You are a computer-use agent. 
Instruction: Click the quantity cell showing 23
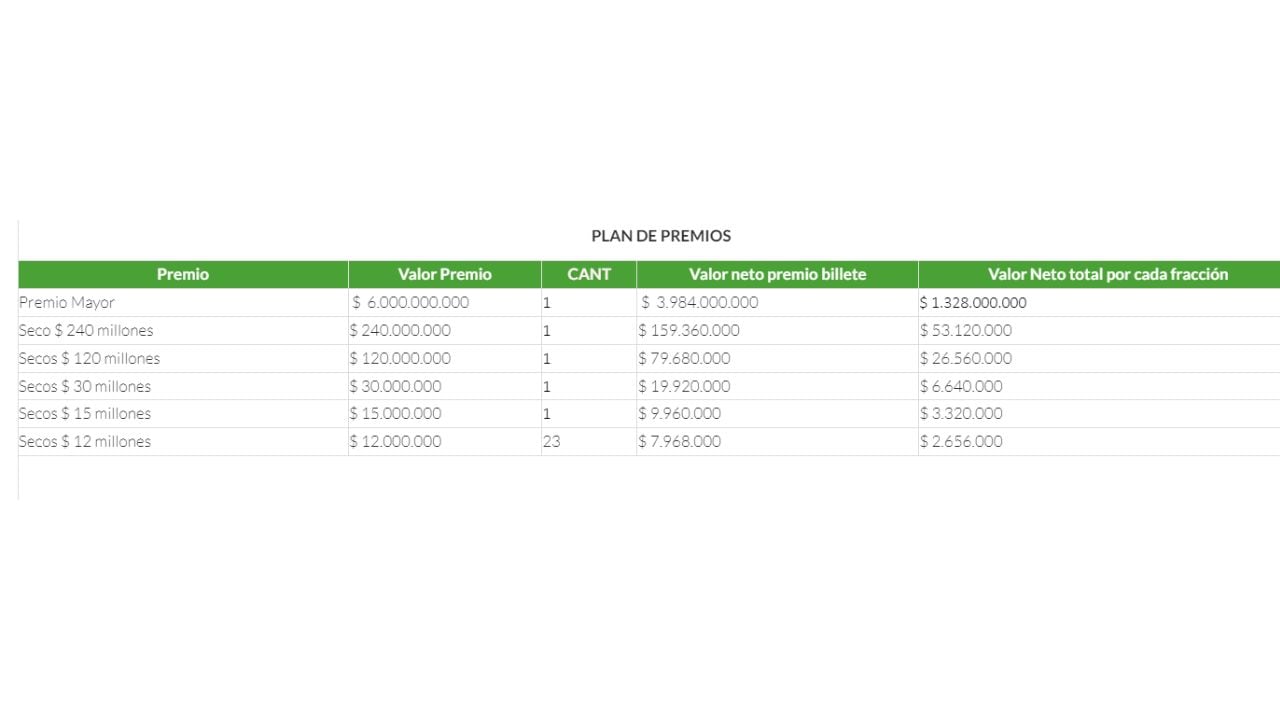pos(551,441)
